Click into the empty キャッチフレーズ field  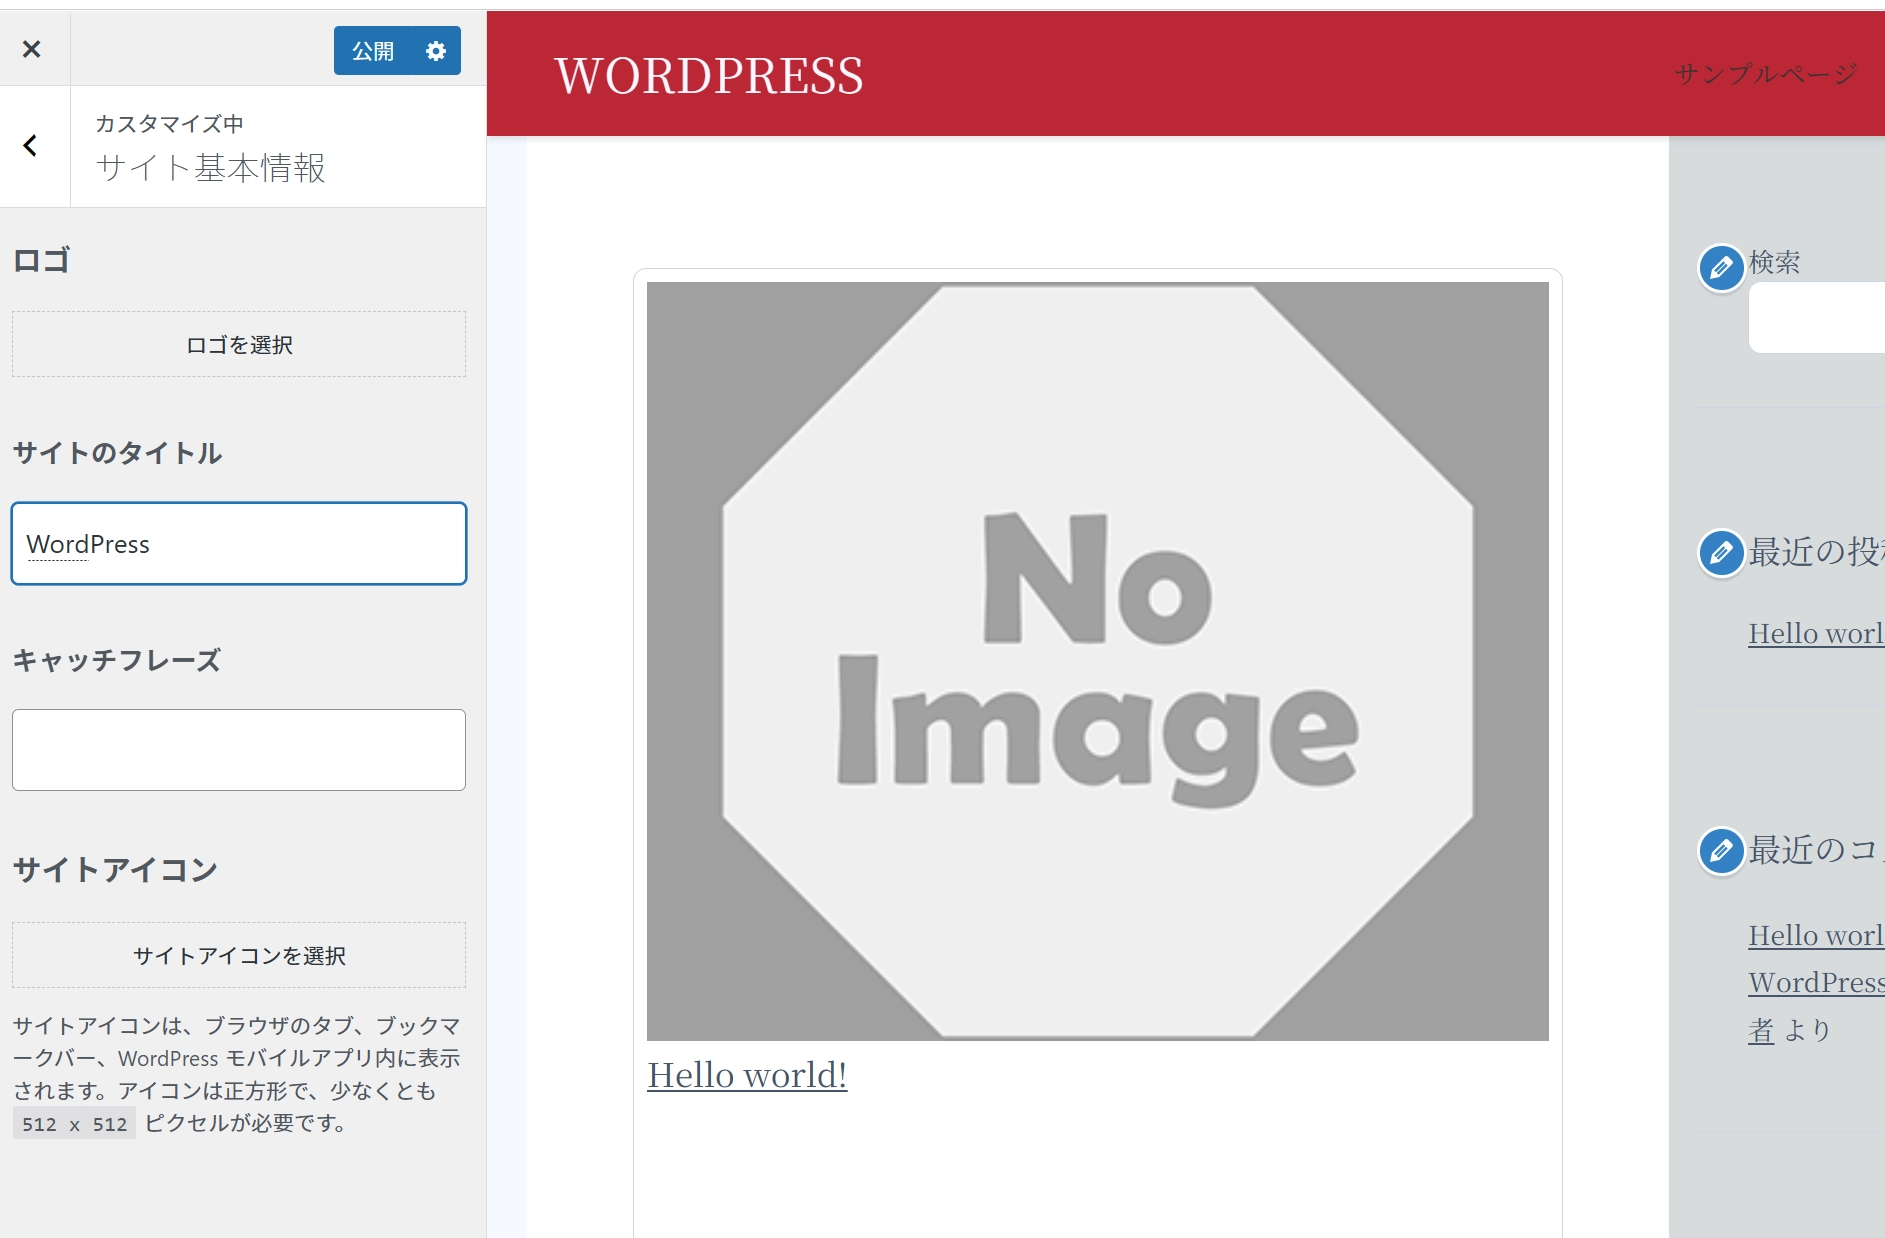coord(239,750)
